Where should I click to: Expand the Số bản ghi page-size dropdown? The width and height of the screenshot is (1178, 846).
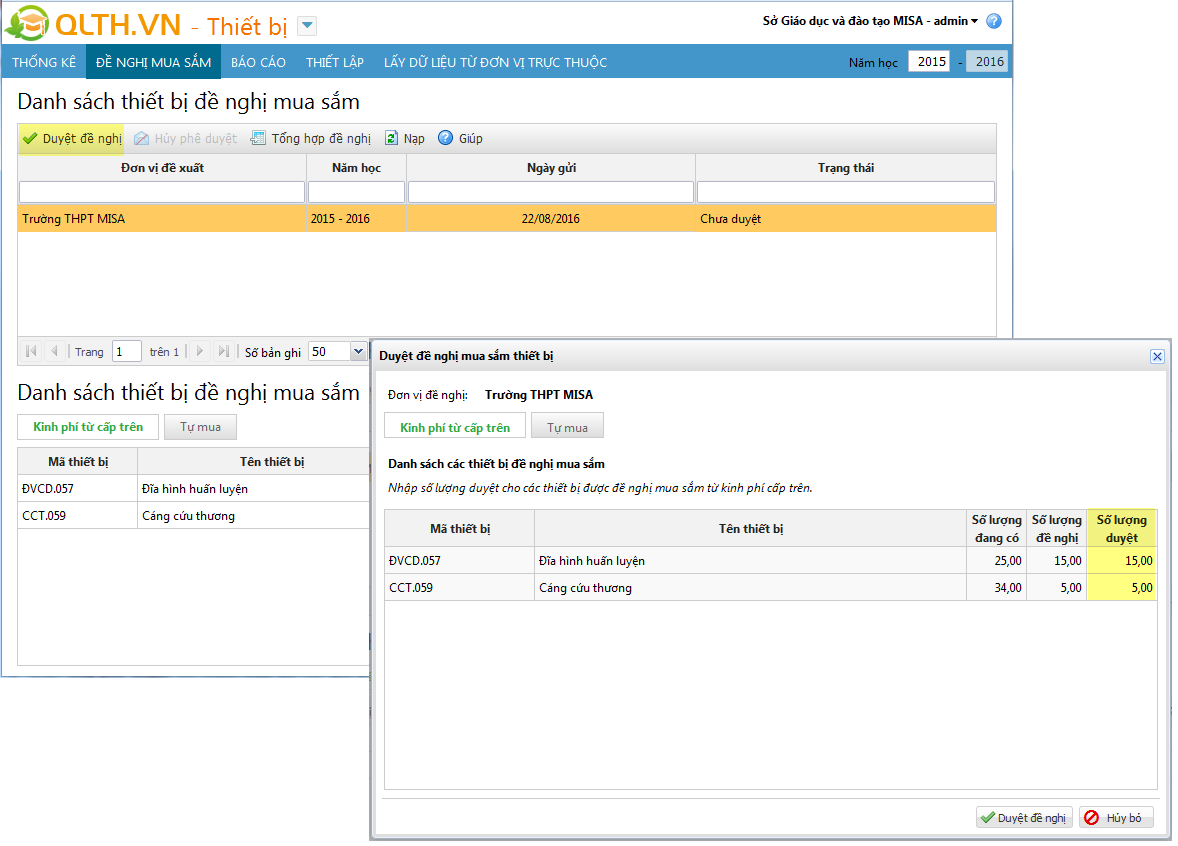358,352
